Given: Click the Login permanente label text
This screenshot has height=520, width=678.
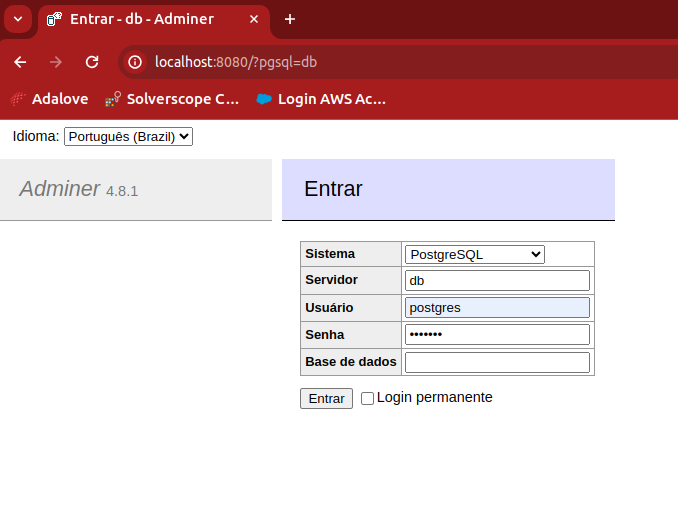Looking at the screenshot, I should click(435, 397).
